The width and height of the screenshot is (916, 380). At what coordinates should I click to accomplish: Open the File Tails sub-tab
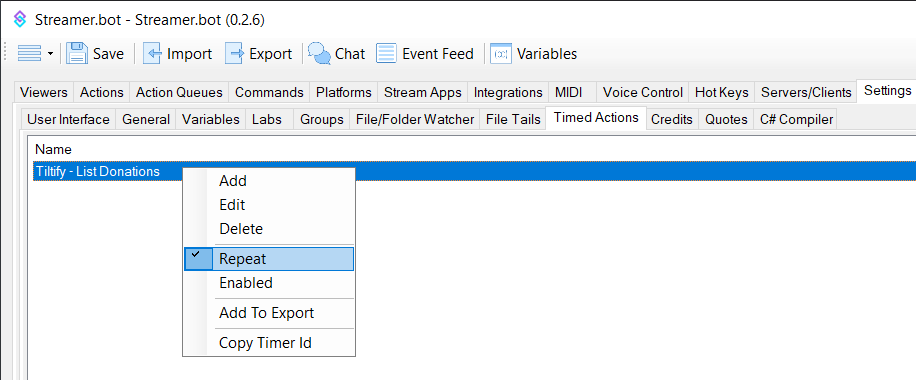[x=513, y=119]
